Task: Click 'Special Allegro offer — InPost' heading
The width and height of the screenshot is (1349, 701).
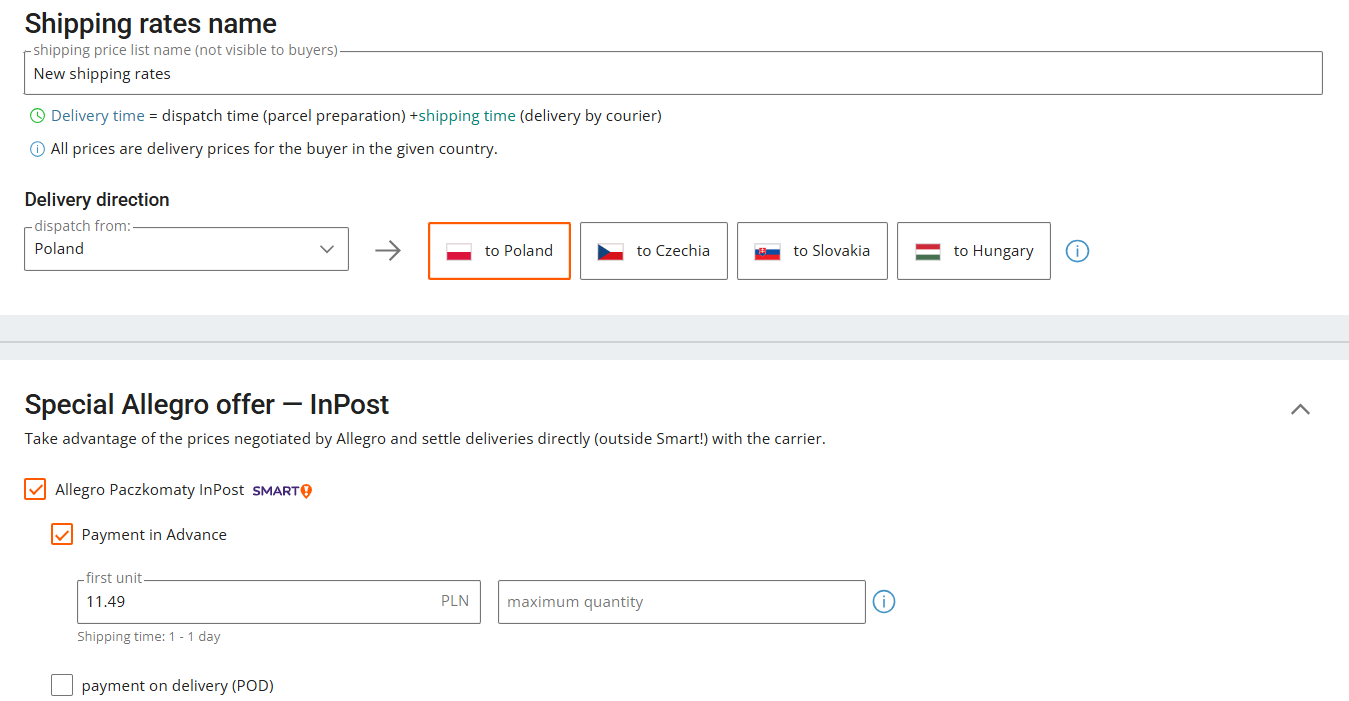Action: coord(207,405)
